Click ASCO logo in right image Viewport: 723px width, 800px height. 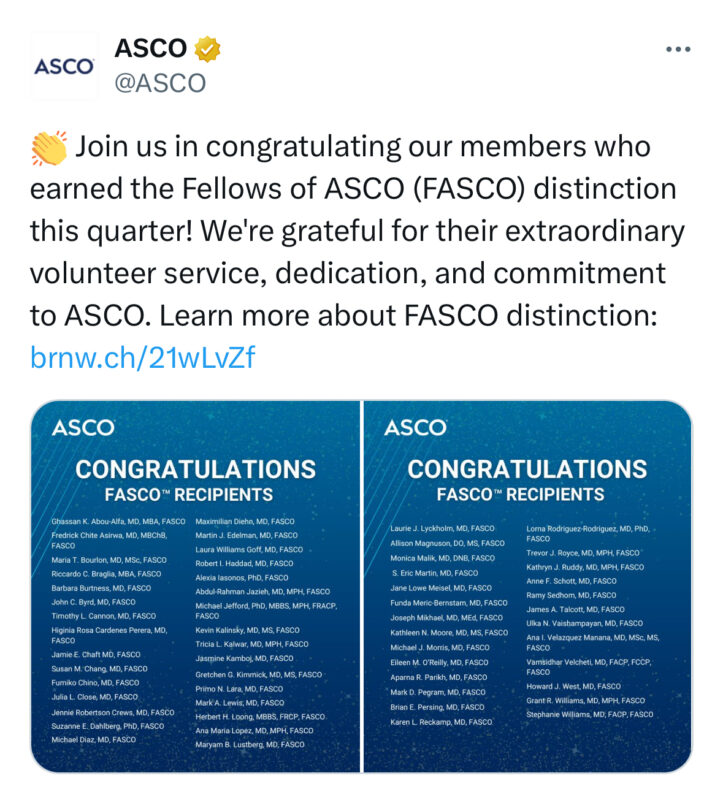click(415, 428)
